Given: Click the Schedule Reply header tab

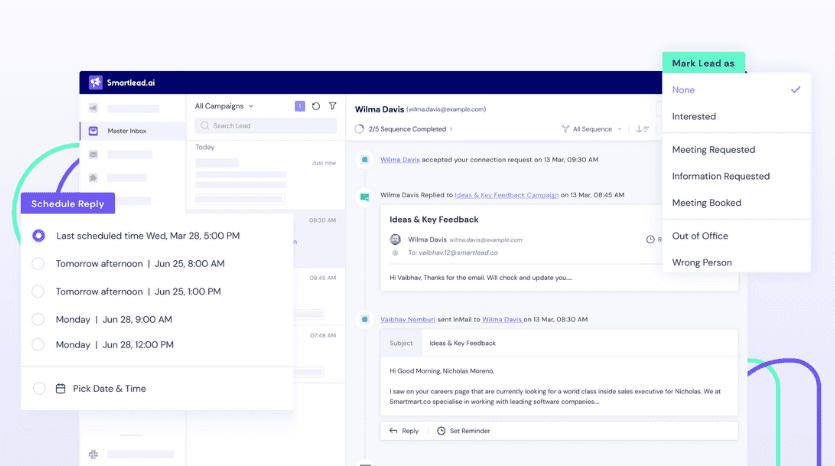Looking at the screenshot, I should click(68, 203).
